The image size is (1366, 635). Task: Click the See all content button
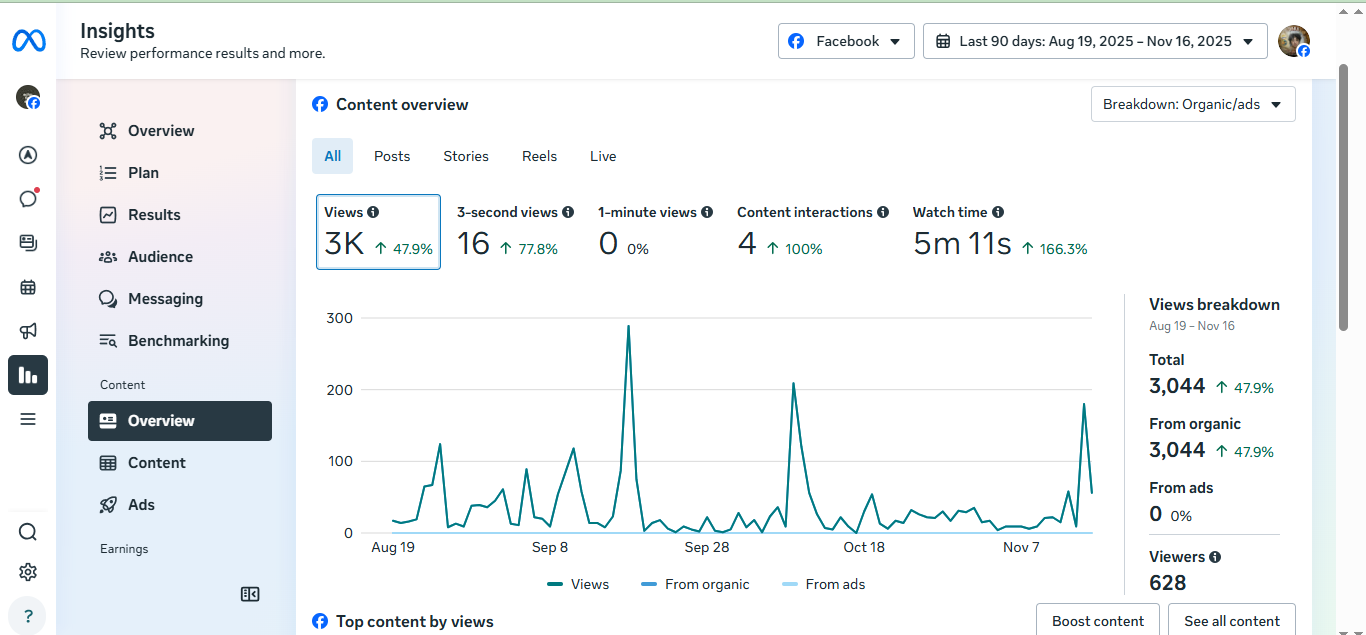tap(1231, 620)
